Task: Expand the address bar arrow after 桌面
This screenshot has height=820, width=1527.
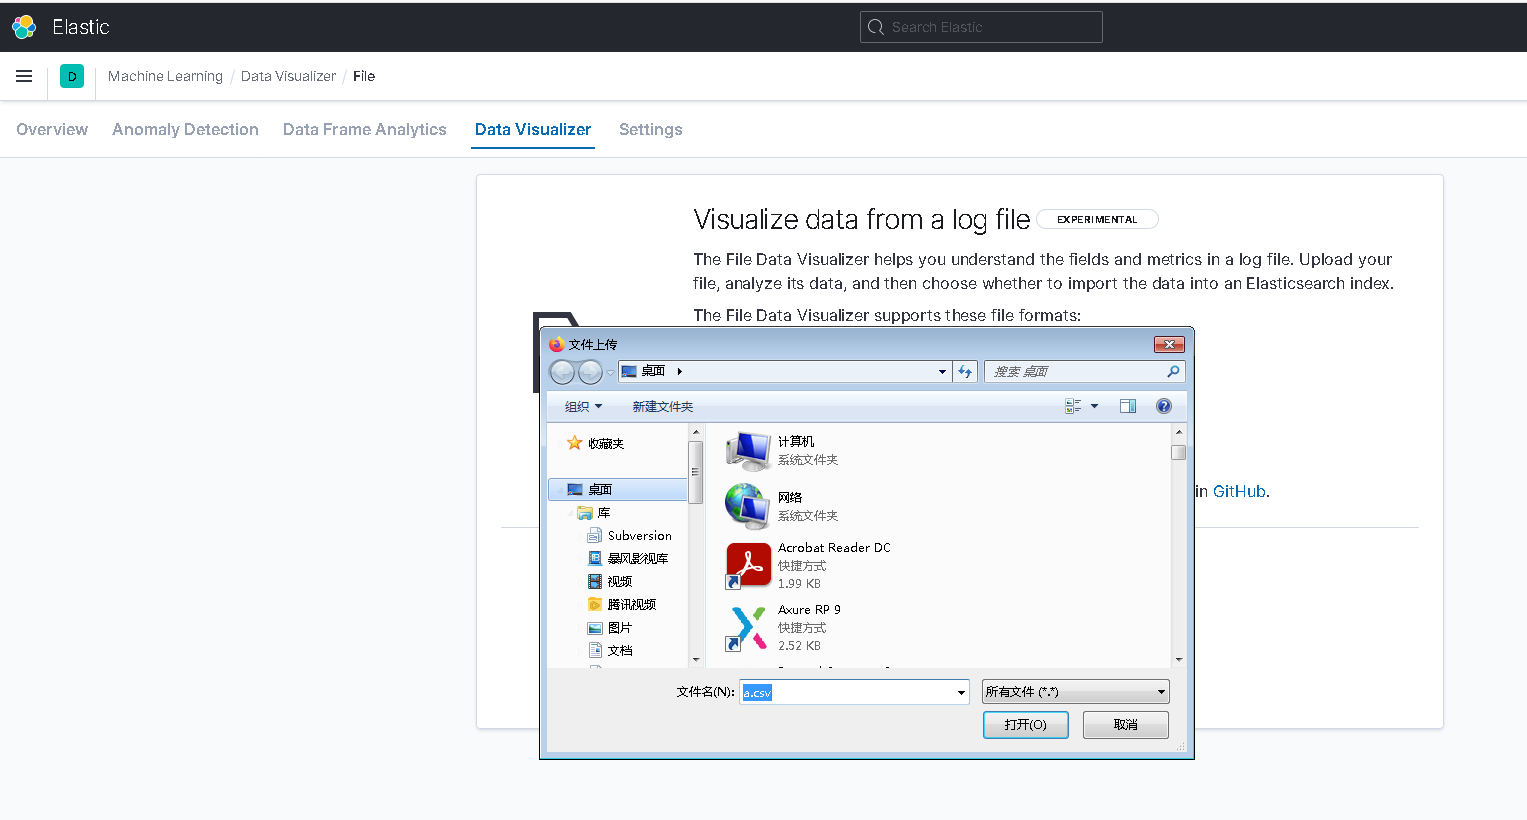Action: pyautogui.click(x=680, y=371)
